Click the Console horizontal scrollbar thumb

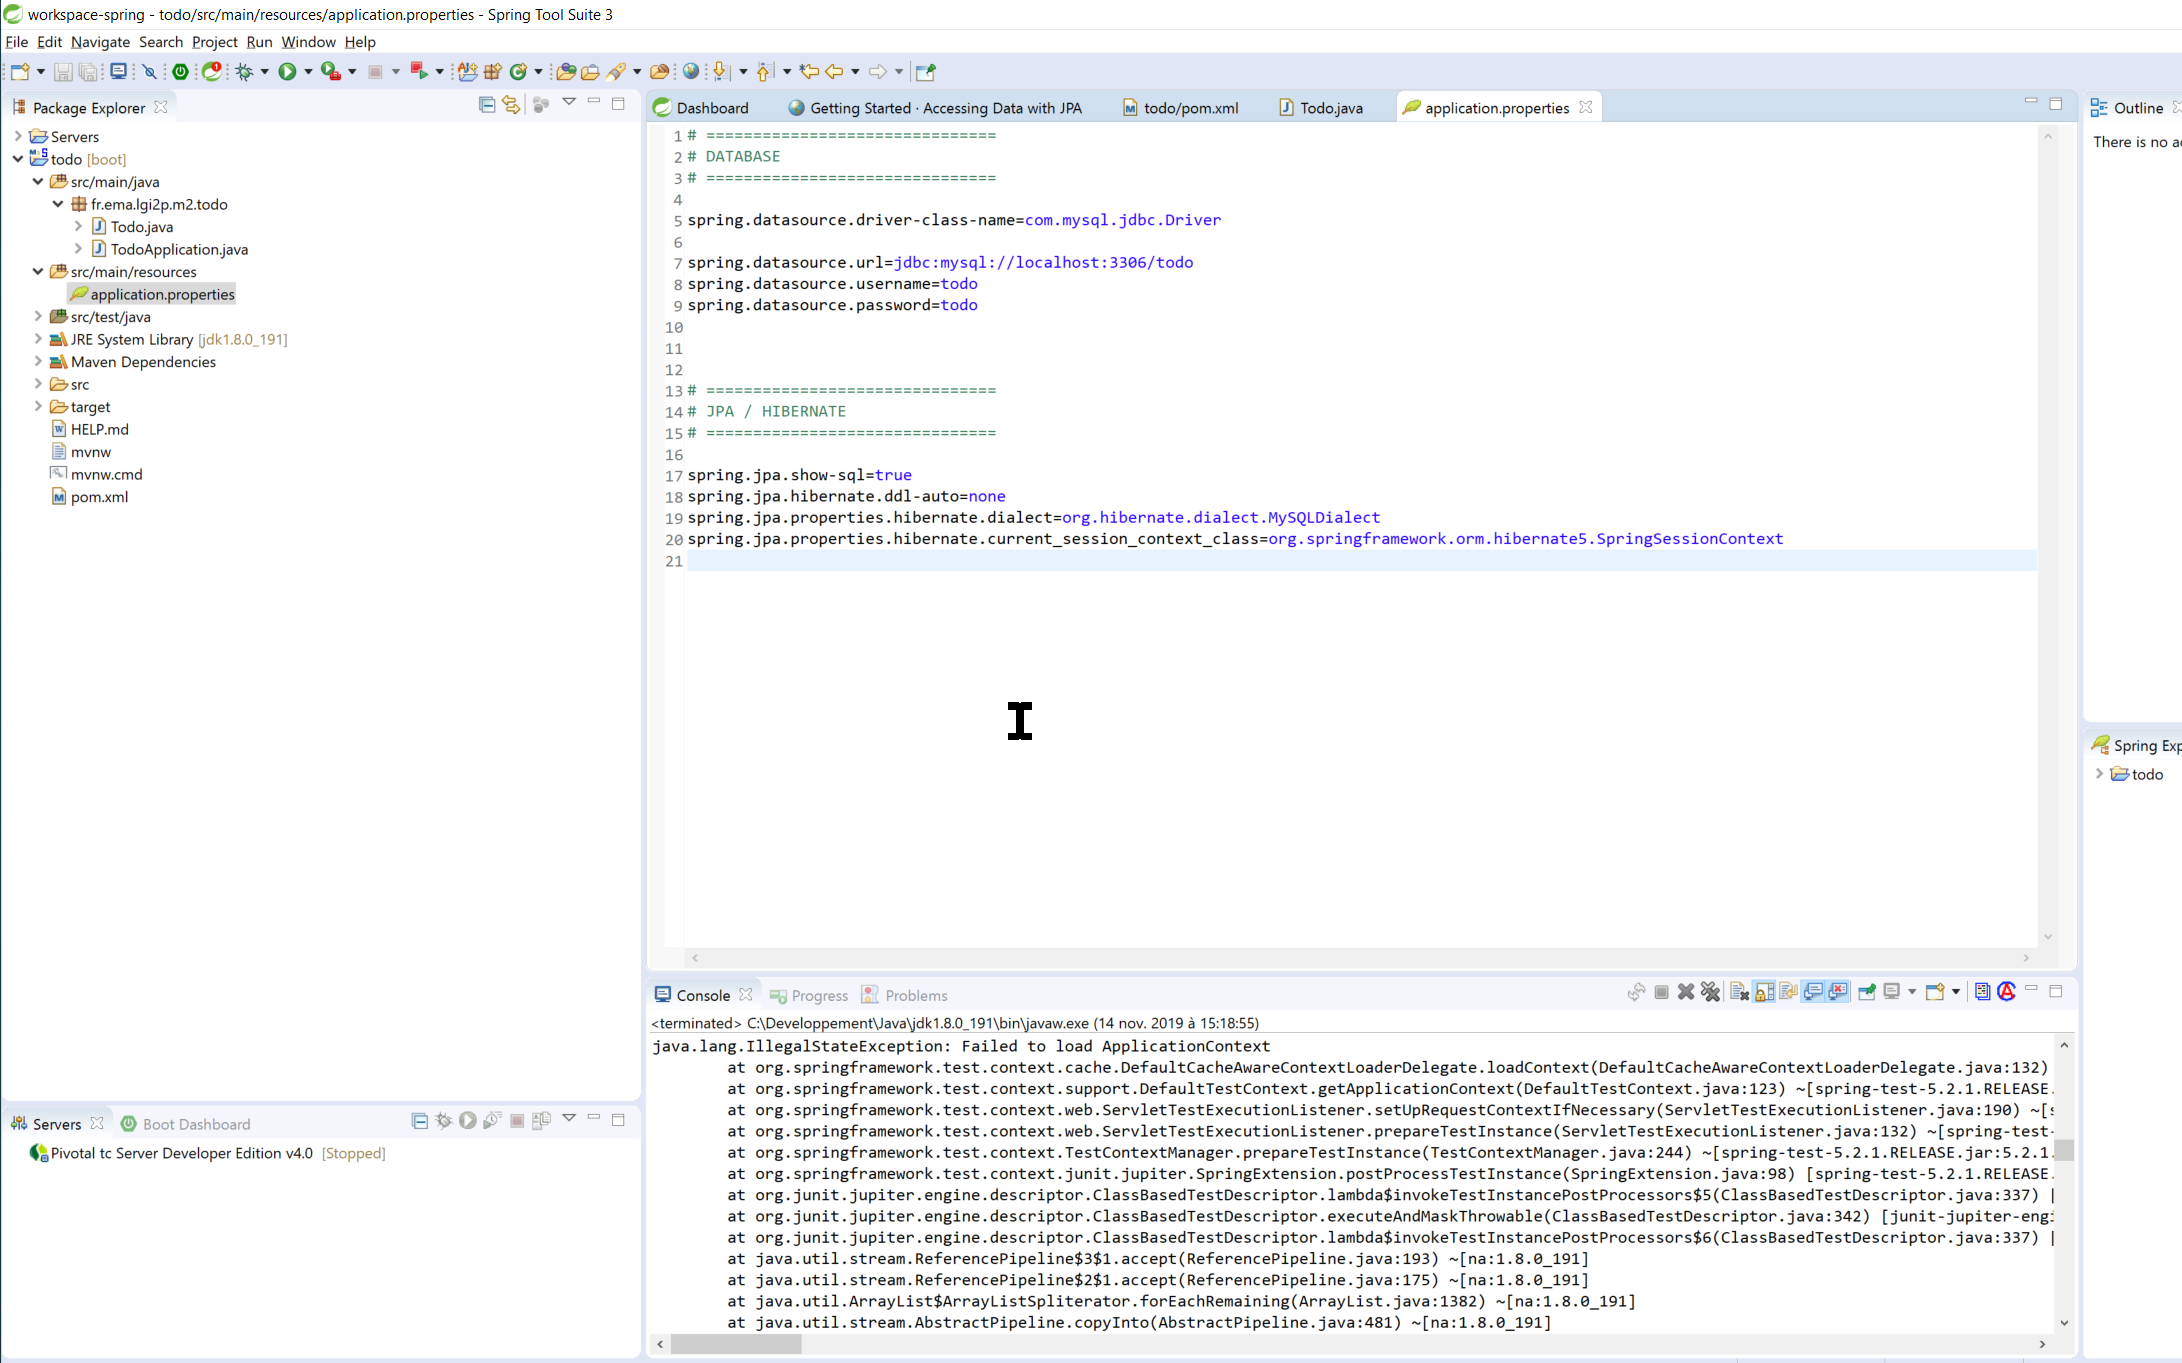[736, 1344]
